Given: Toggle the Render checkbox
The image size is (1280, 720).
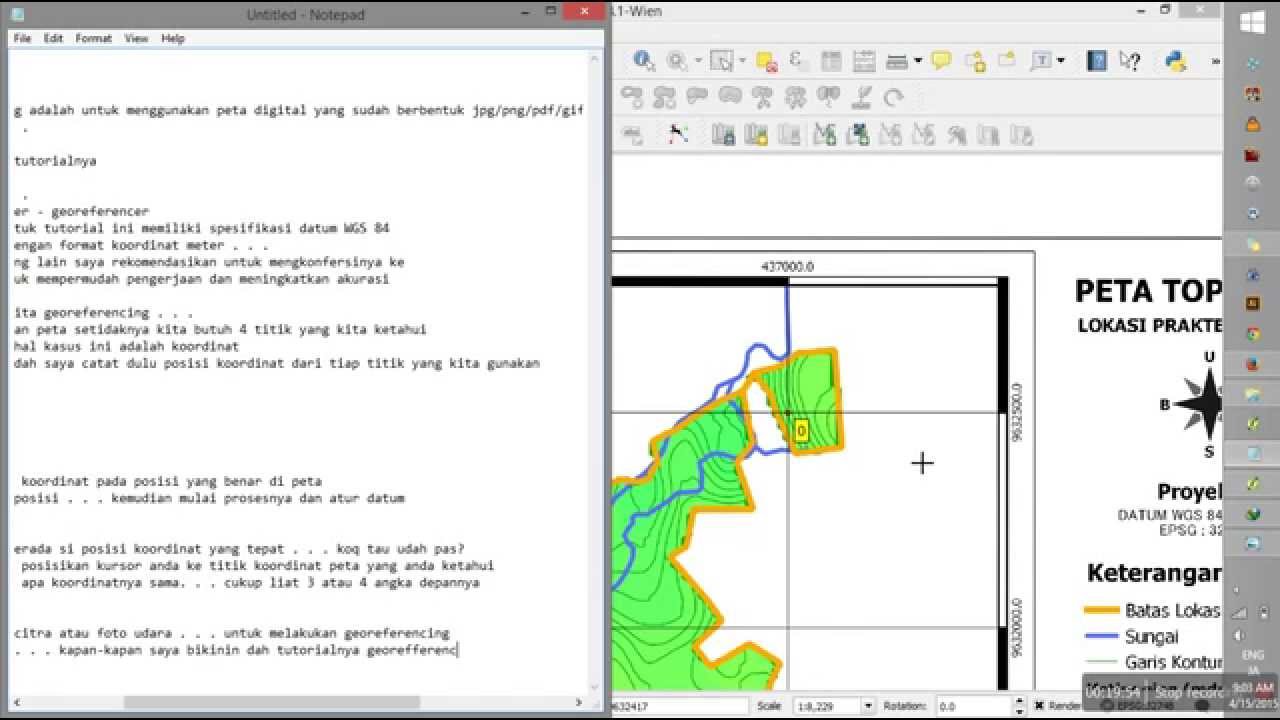Looking at the screenshot, I should point(1039,706).
